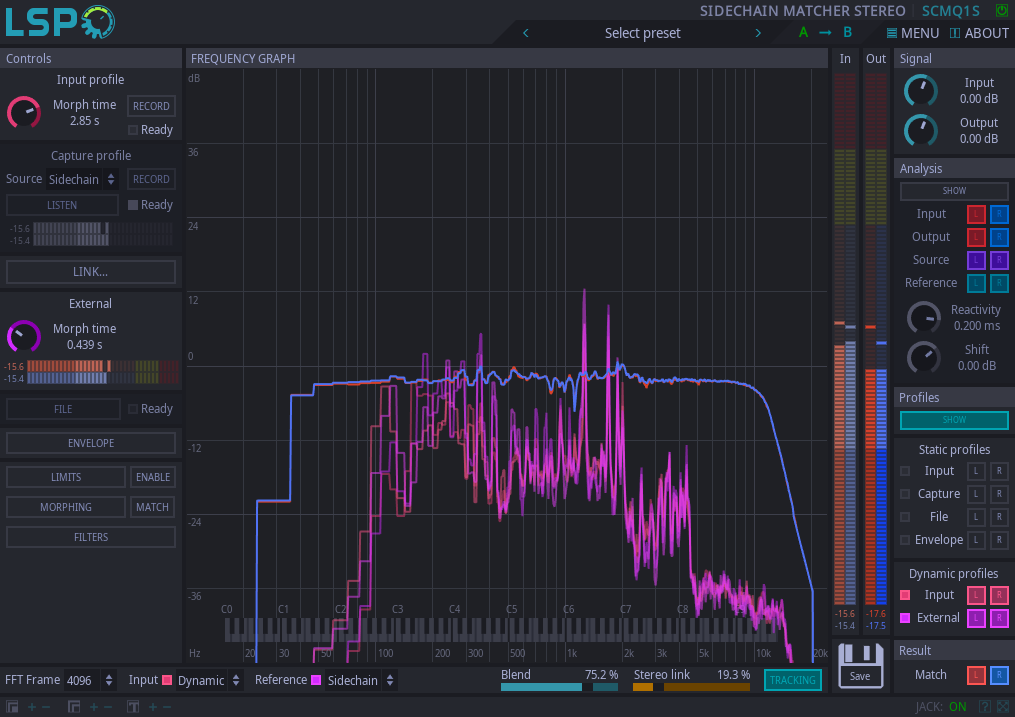Open the ABOUT page
The image size is (1015, 717).
point(979,33)
